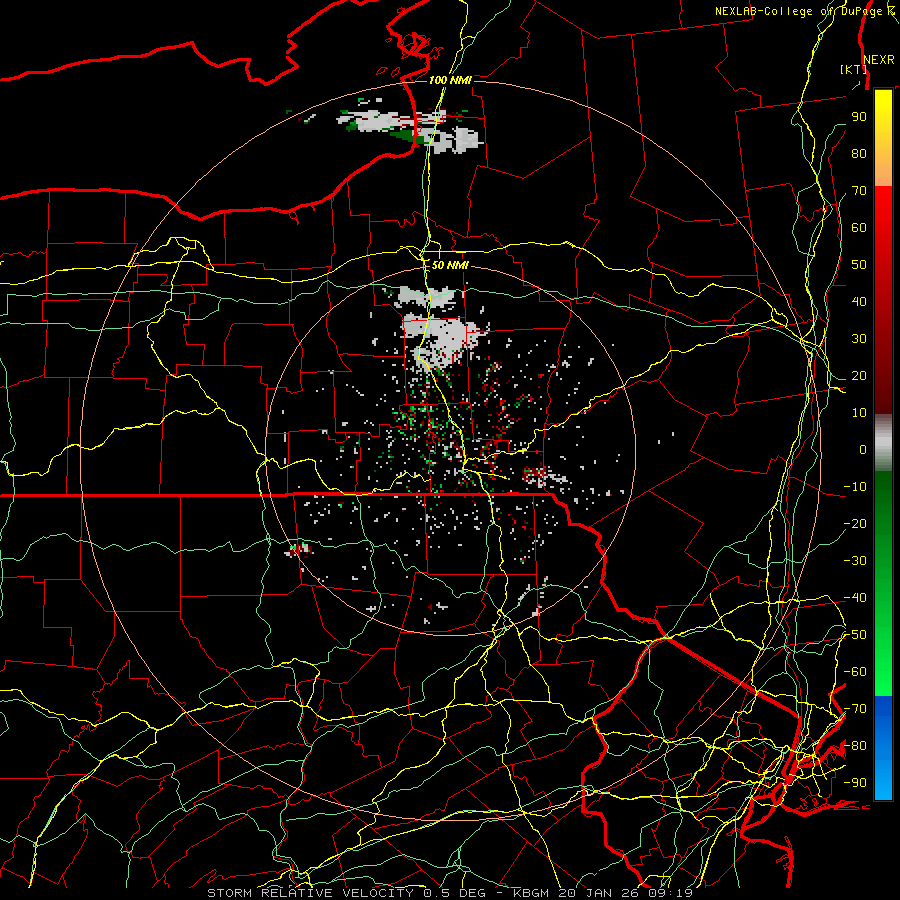This screenshot has width=900, height=900.
Task: Click the -20 value on velocity scale
Action: point(855,523)
